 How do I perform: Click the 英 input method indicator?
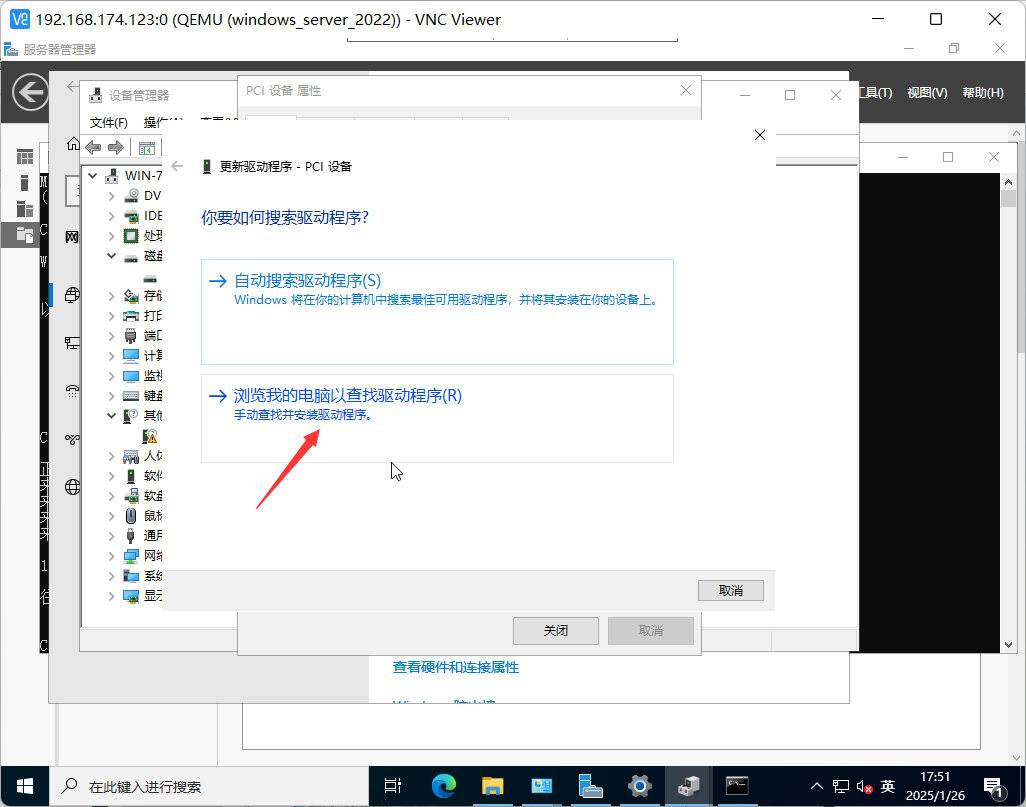click(887, 786)
